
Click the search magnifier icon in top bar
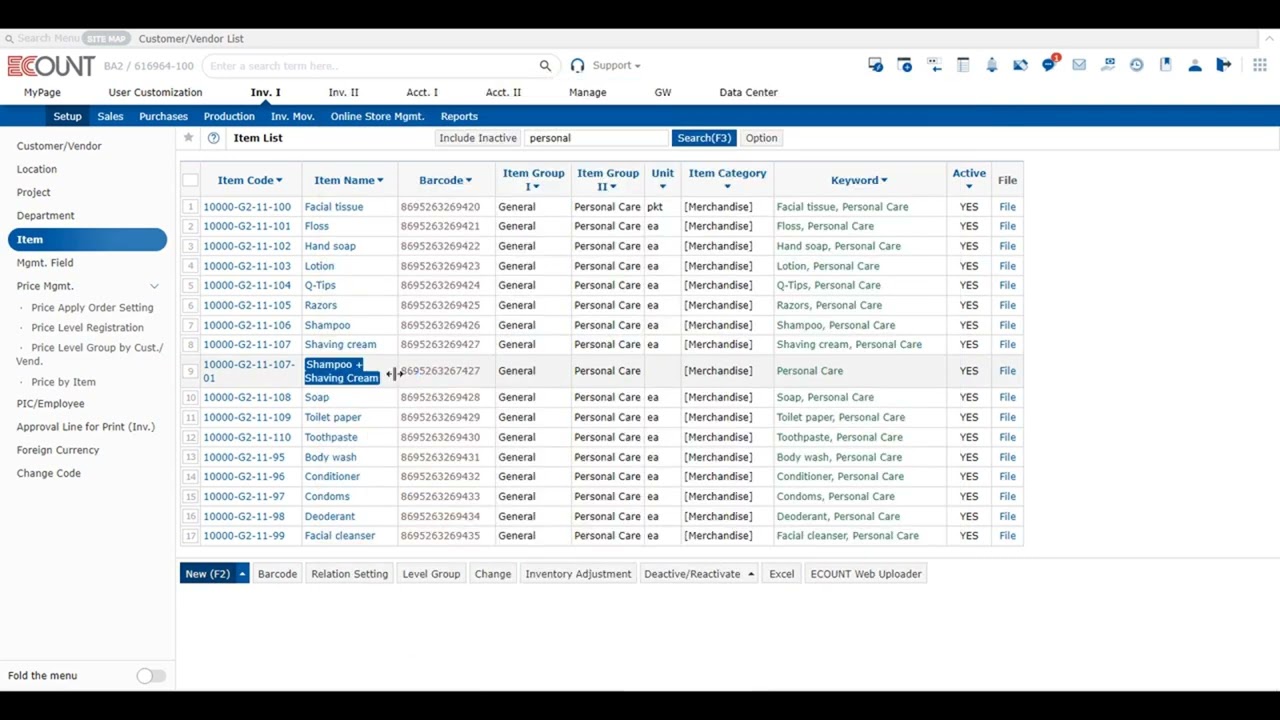point(545,66)
